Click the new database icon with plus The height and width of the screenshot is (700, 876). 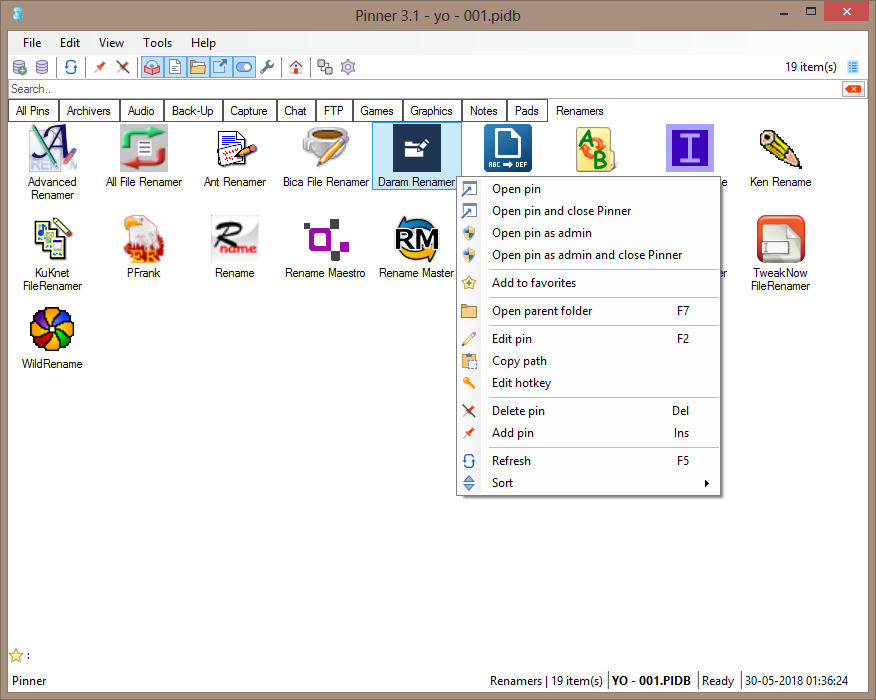[20, 67]
